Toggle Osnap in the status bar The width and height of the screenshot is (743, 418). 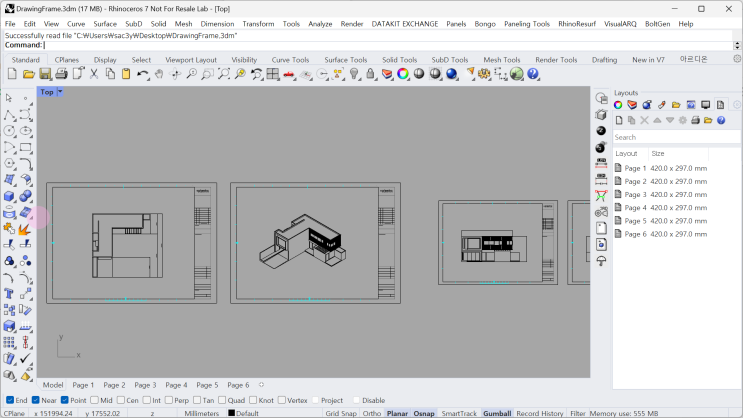424,413
